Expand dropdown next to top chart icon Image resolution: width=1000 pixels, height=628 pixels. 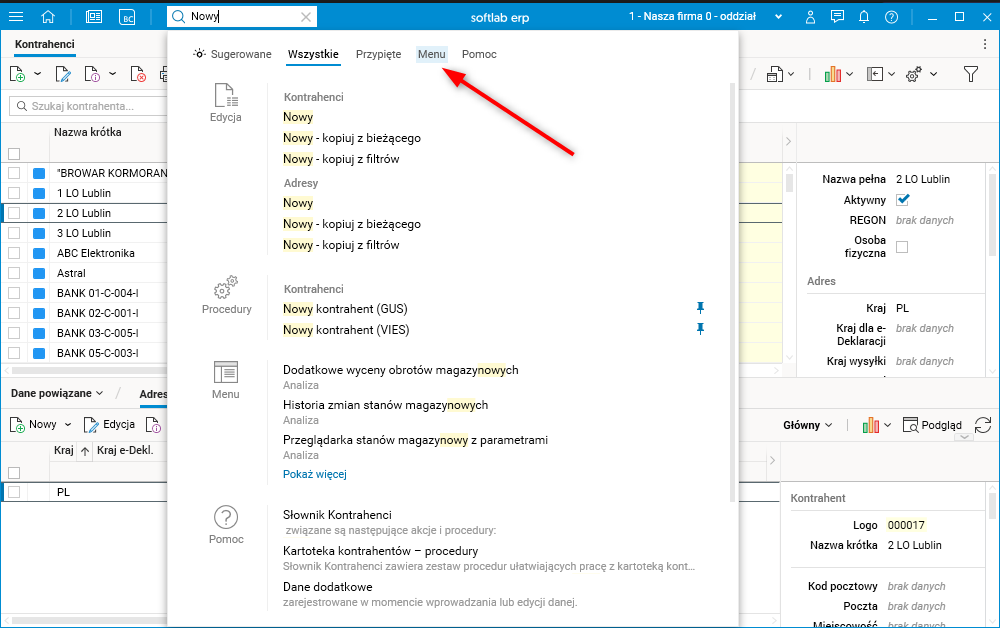tap(850, 75)
